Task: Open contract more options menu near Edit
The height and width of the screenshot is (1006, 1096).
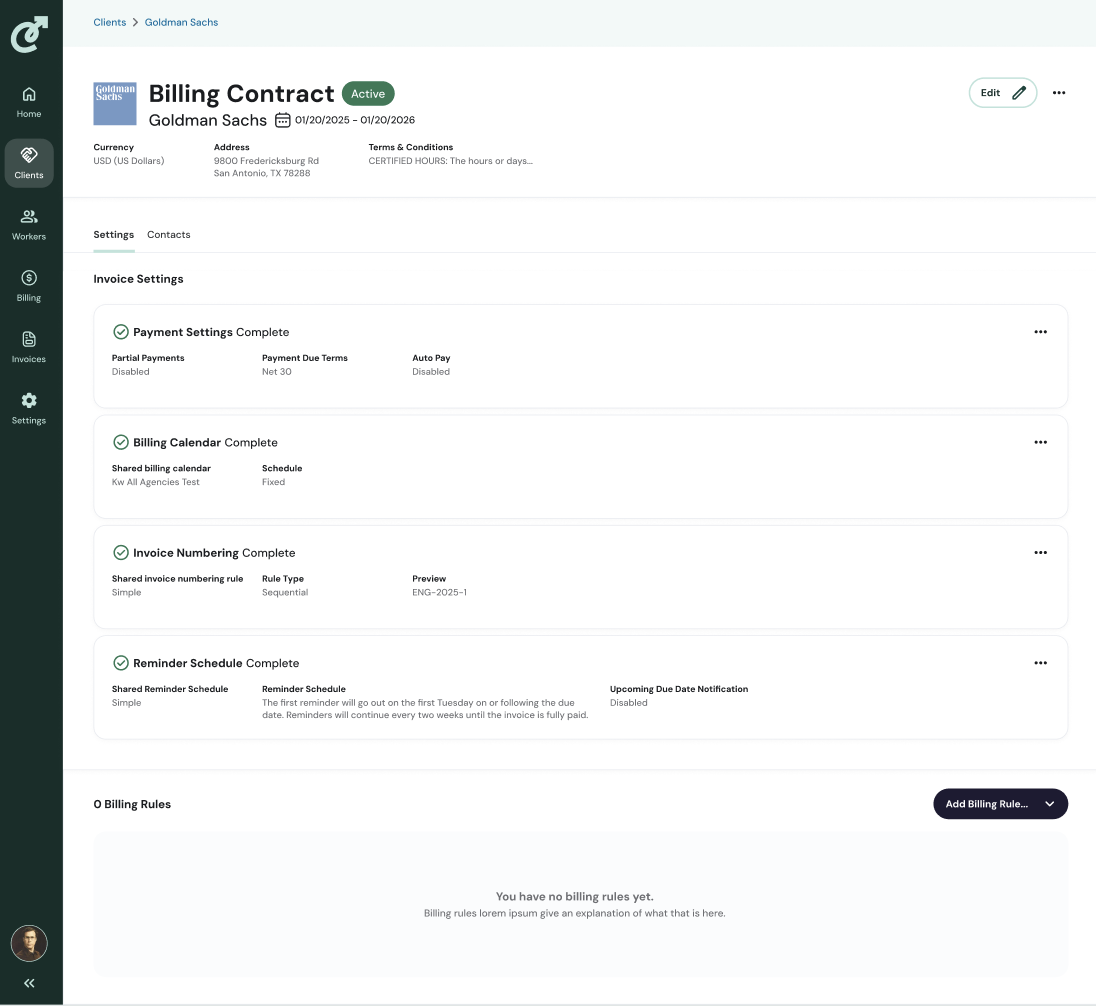Action: [1059, 93]
